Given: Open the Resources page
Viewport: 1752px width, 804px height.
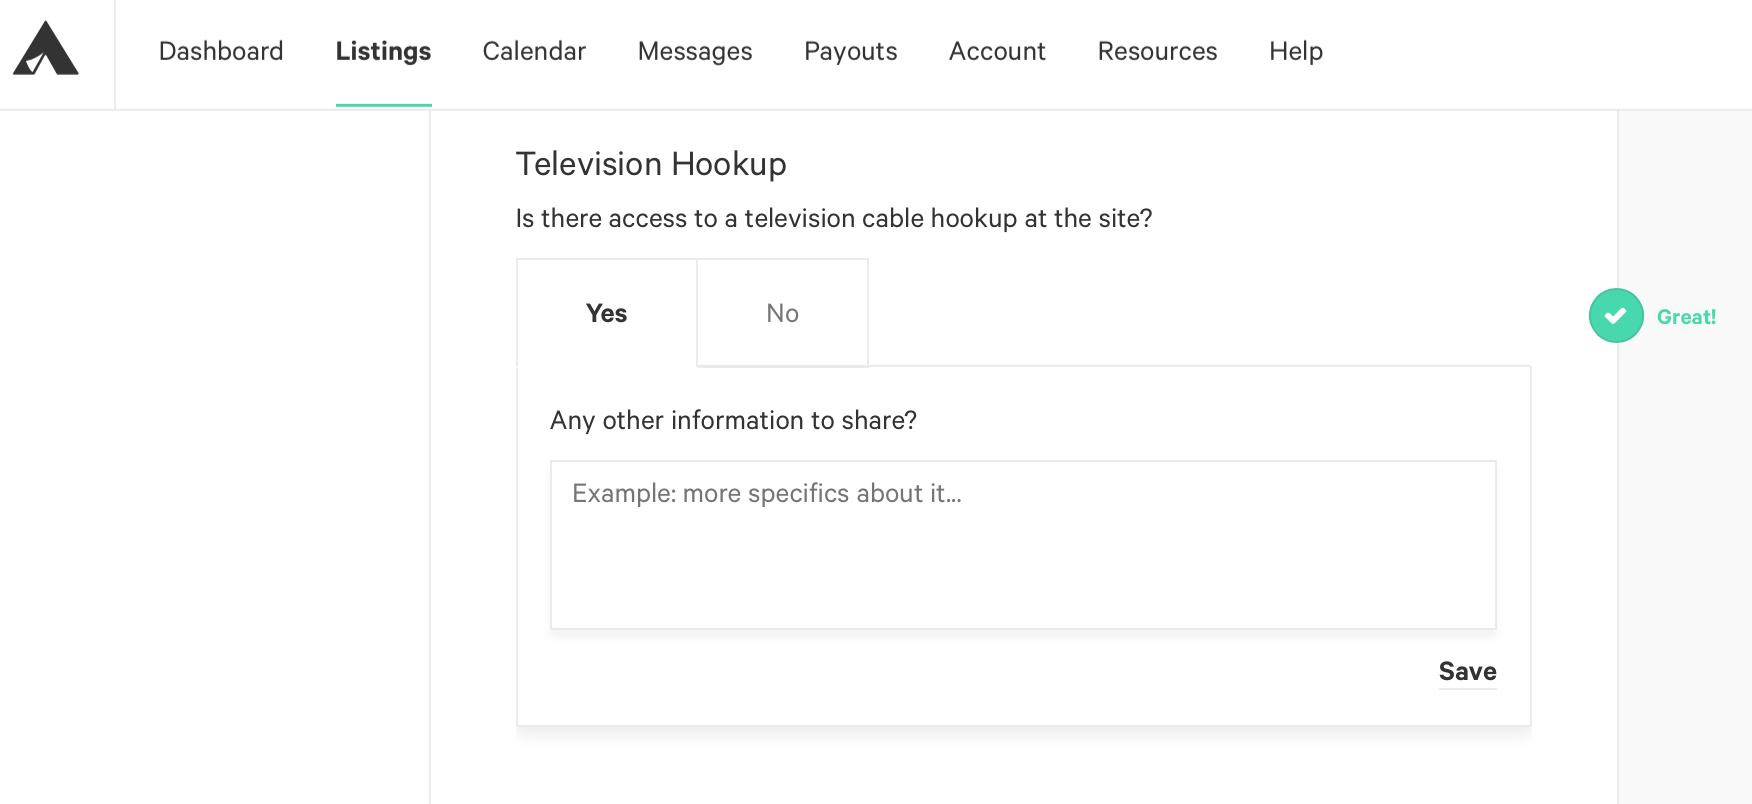Looking at the screenshot, I should click(x=1157, y=51).
